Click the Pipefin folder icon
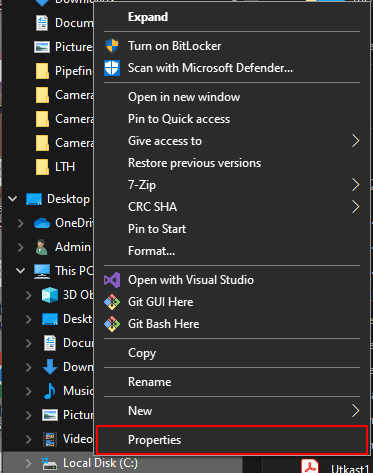This screenshot has height=473, width=373. coord(42,71)
